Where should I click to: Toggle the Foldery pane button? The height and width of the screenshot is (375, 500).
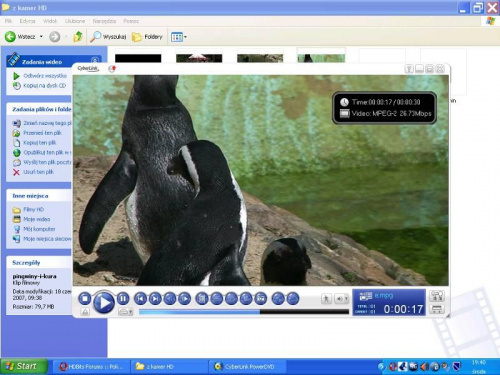coord(147,37)
